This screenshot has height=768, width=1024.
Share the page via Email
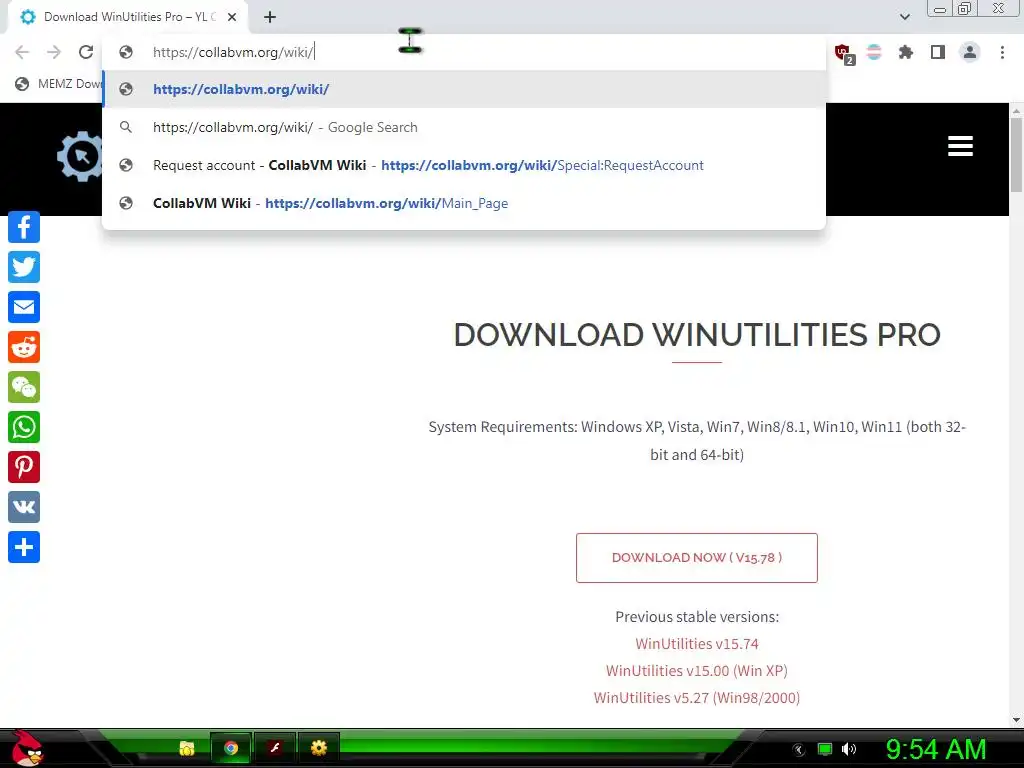click(24, 307)
